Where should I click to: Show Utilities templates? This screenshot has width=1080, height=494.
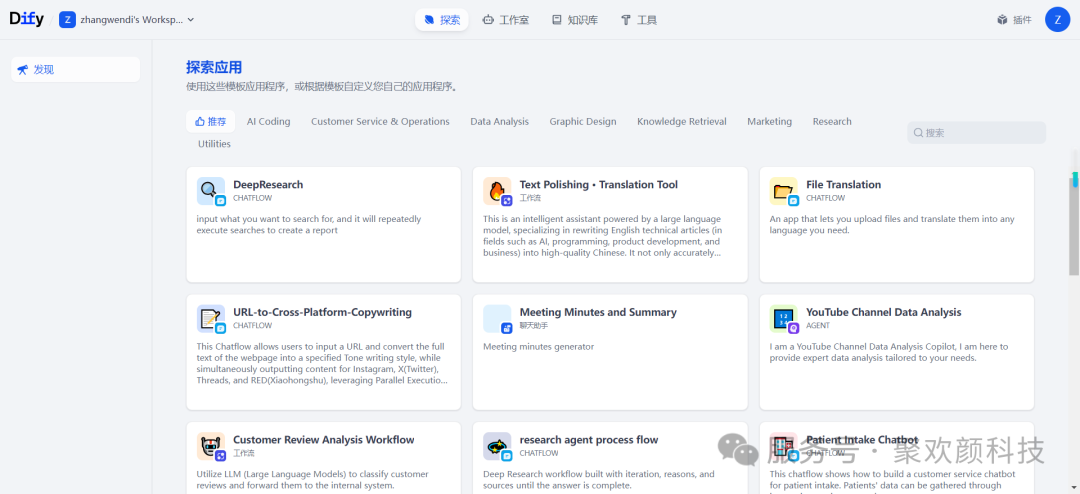214,144
